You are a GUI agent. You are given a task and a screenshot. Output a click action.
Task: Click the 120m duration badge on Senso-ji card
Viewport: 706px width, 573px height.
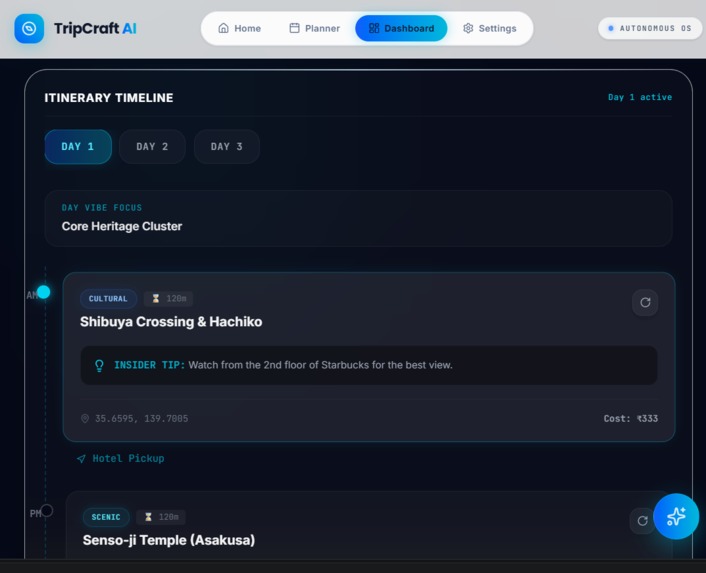[x=161, y=517]
